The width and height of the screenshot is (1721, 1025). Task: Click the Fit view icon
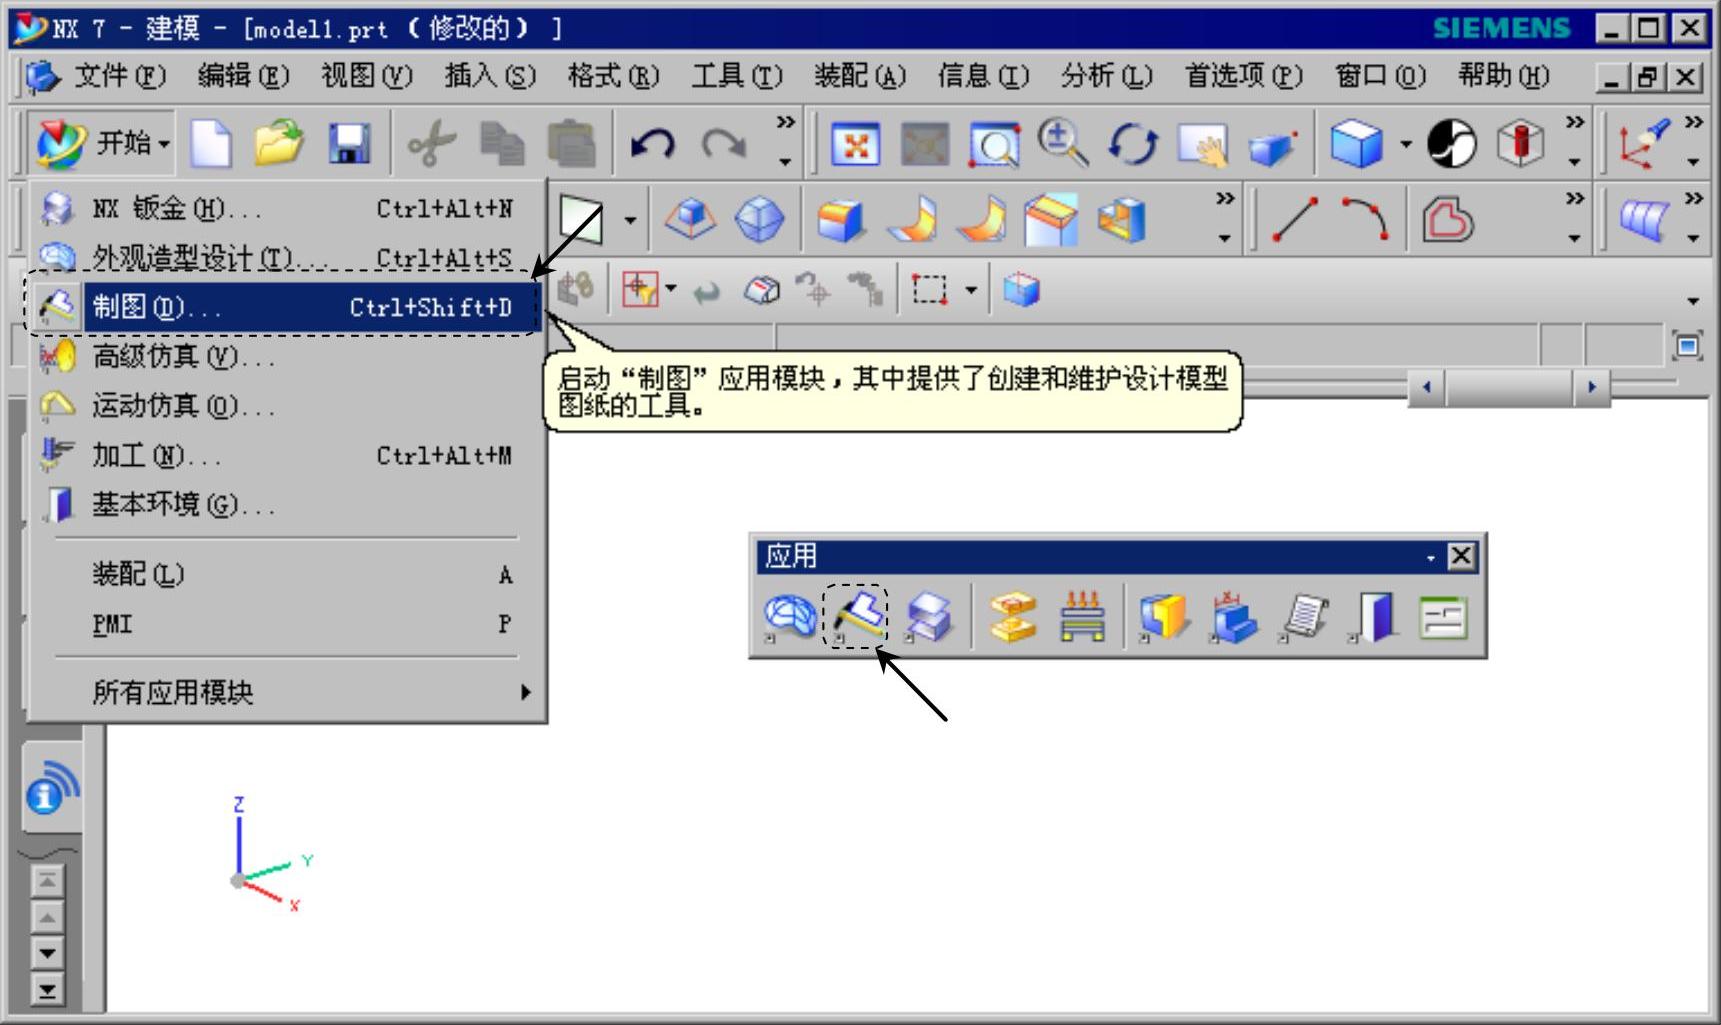(x=856, y=145)
